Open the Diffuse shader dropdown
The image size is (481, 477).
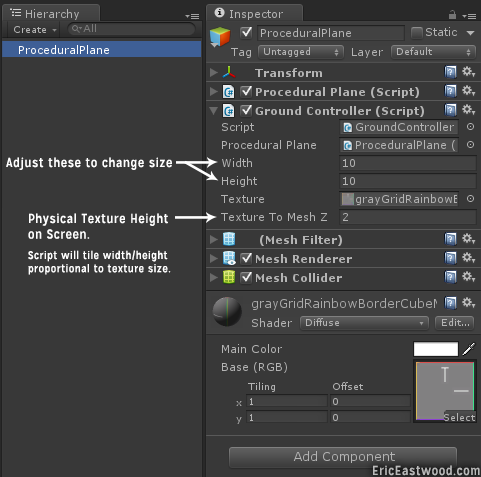click(x=364, y=323)
